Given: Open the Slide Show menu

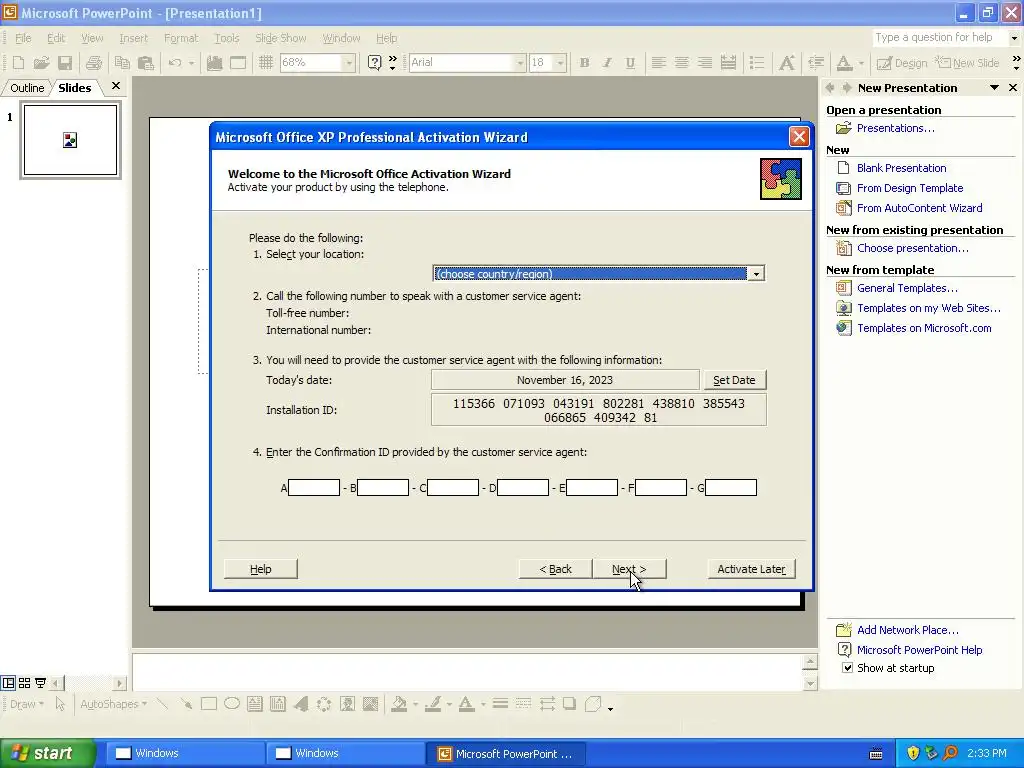Looking at the screenshot, I should [280, 38].
